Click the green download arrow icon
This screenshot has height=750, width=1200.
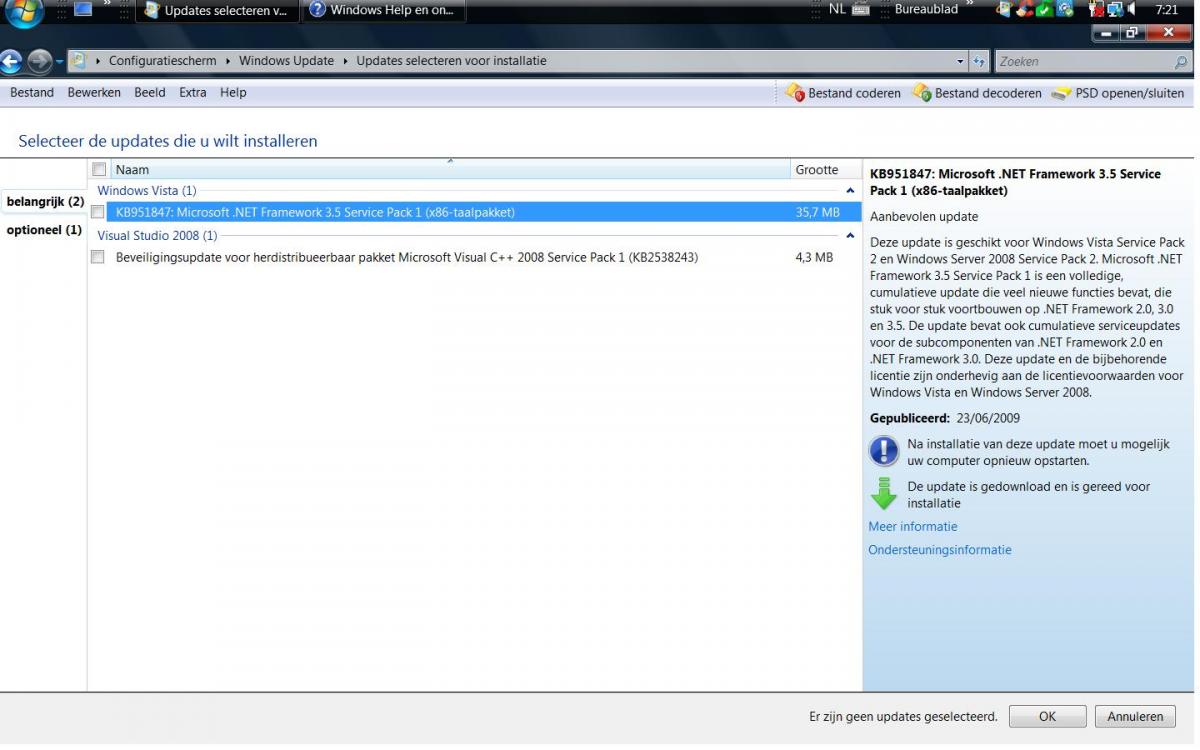[884, 494]
